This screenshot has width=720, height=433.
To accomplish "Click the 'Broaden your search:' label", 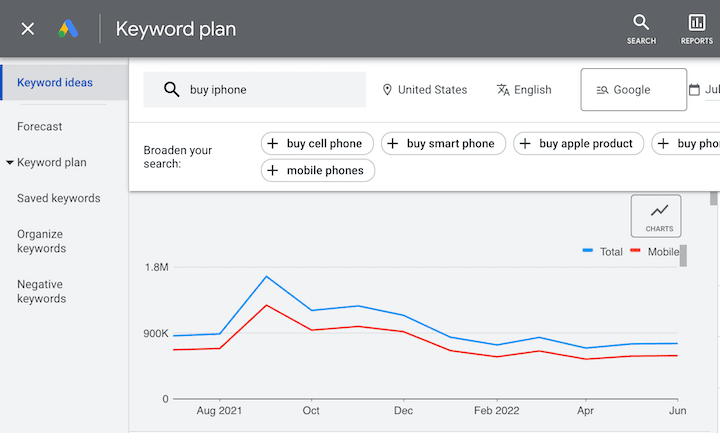I will [178, 157].
